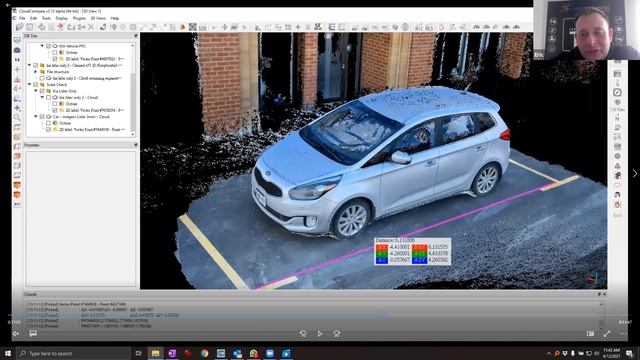This screenshot has width=640, height=360.
Task: Collapse Car - Imagery+Lidar 3mm - Cloud node
Action: click(36, 117)
